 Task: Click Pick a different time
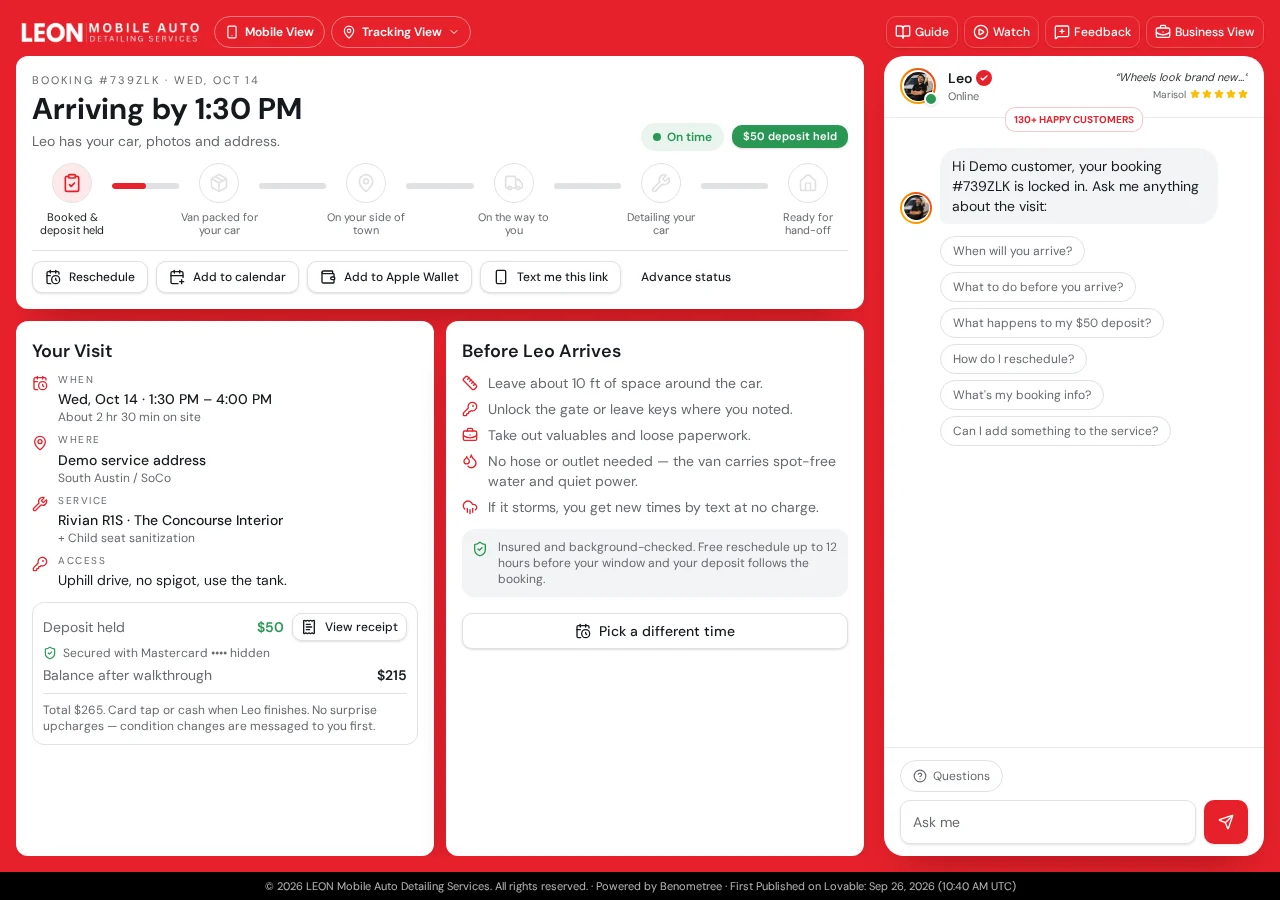point(655,631)
